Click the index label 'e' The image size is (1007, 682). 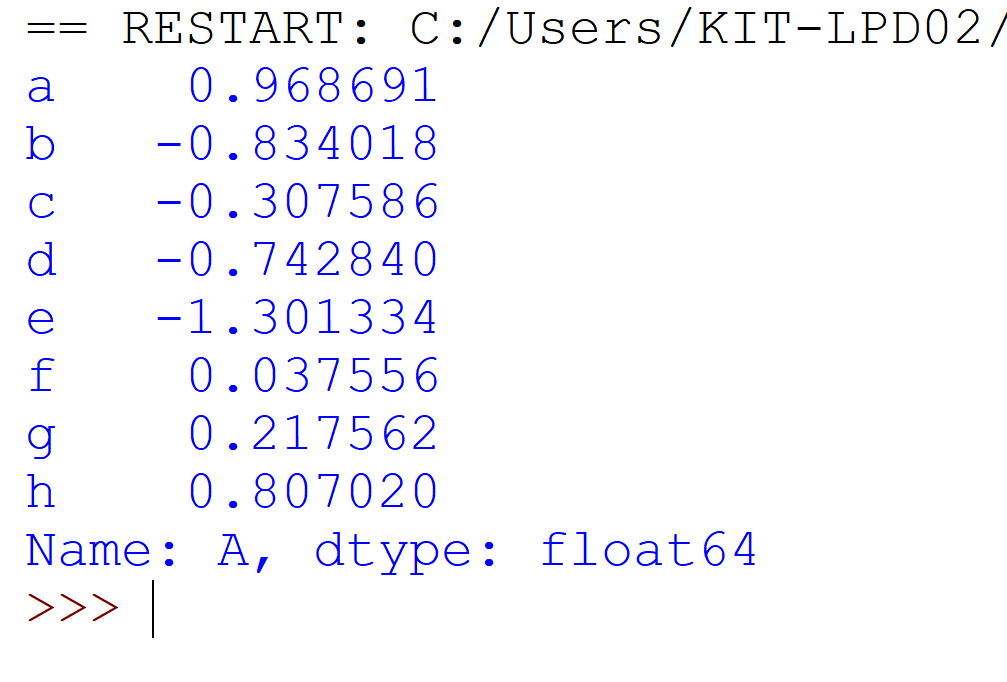pos(40,318)
